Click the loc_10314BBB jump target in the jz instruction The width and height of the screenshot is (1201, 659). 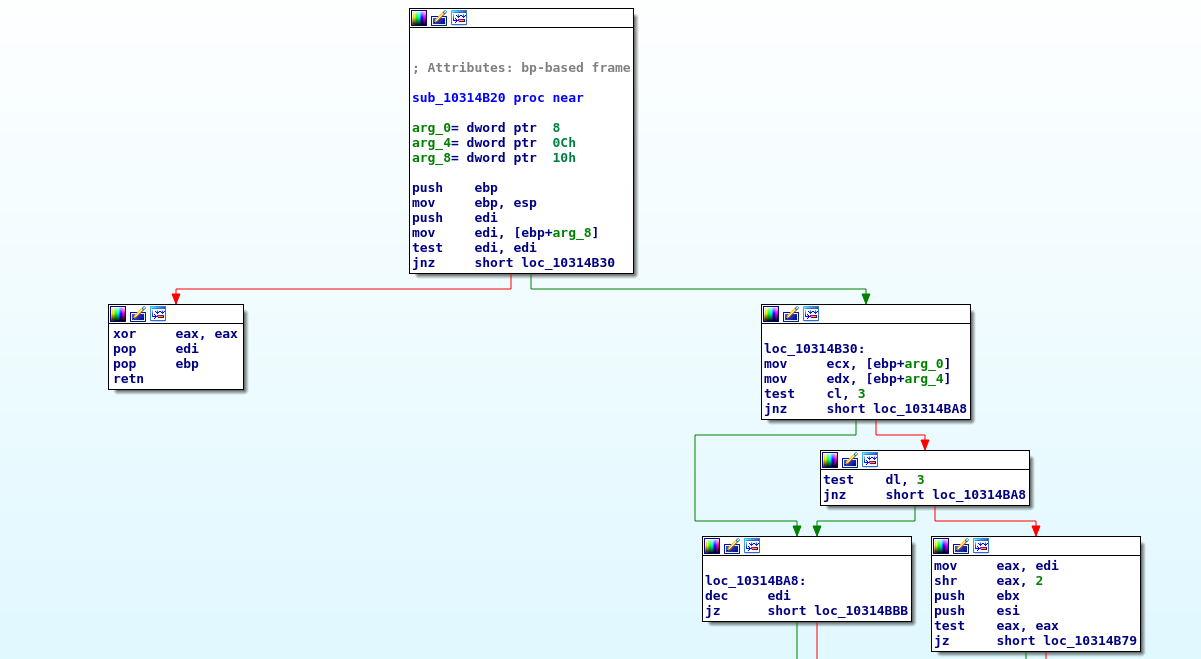click(x=860, y=611)
